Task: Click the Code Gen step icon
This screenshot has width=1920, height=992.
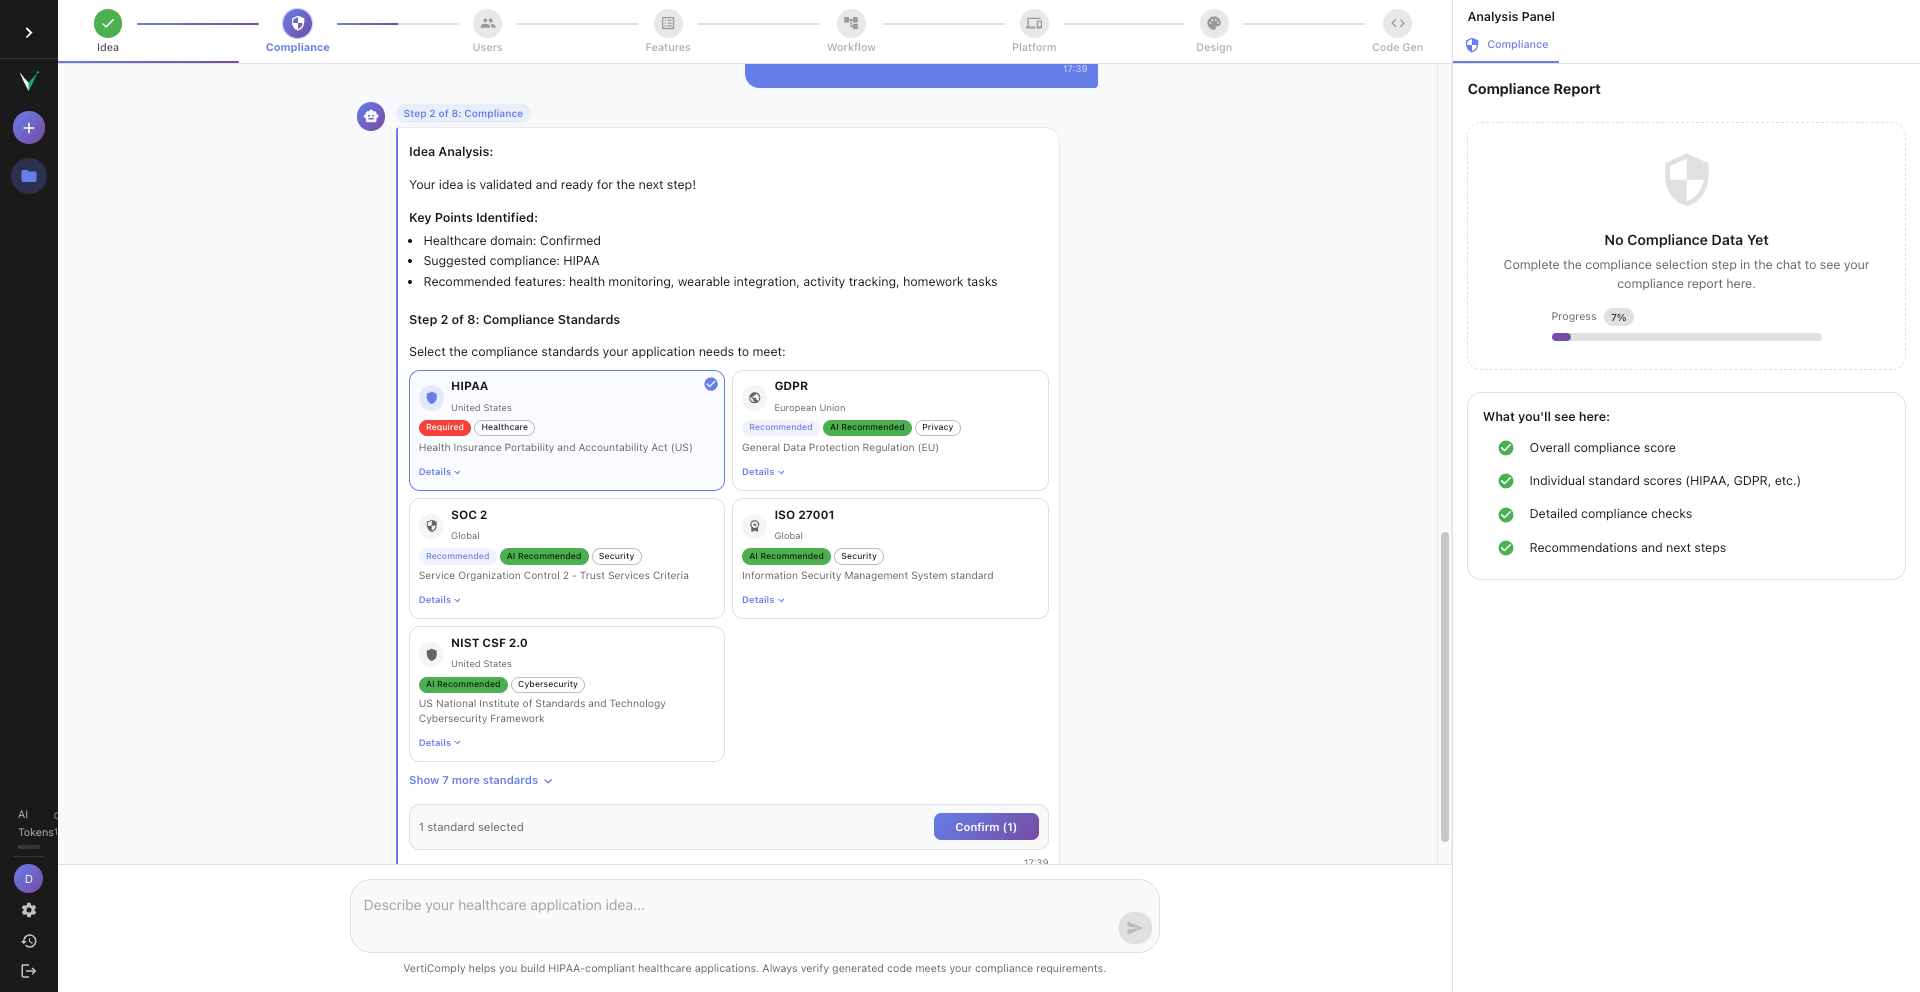Action: (x=1397, y=22)
